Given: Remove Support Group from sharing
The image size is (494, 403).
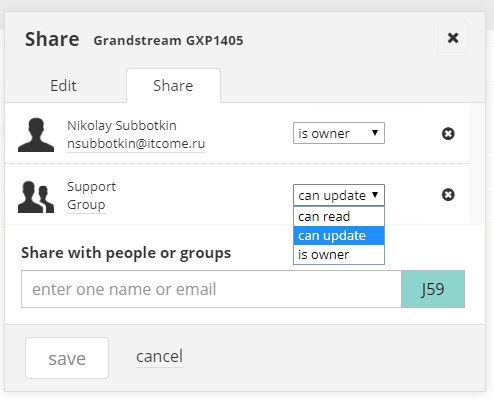Looking at the screenshot, I should 448,195.
